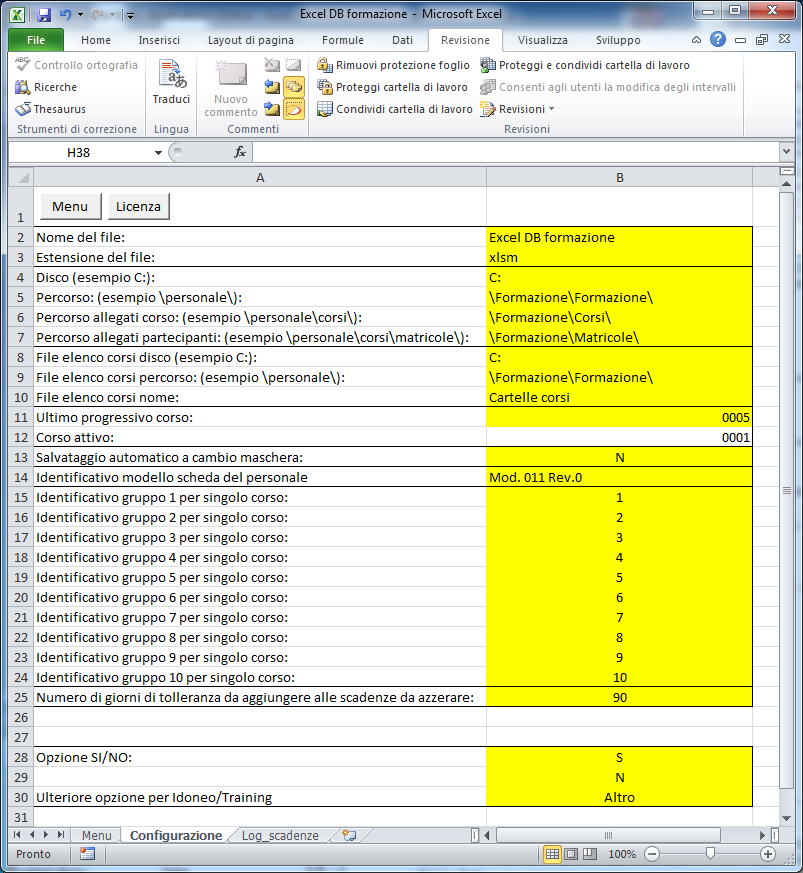Viewport: 803px width, 873px height.
Task: Click Proteggi cartella di lavoro
Action: [392, 87]
